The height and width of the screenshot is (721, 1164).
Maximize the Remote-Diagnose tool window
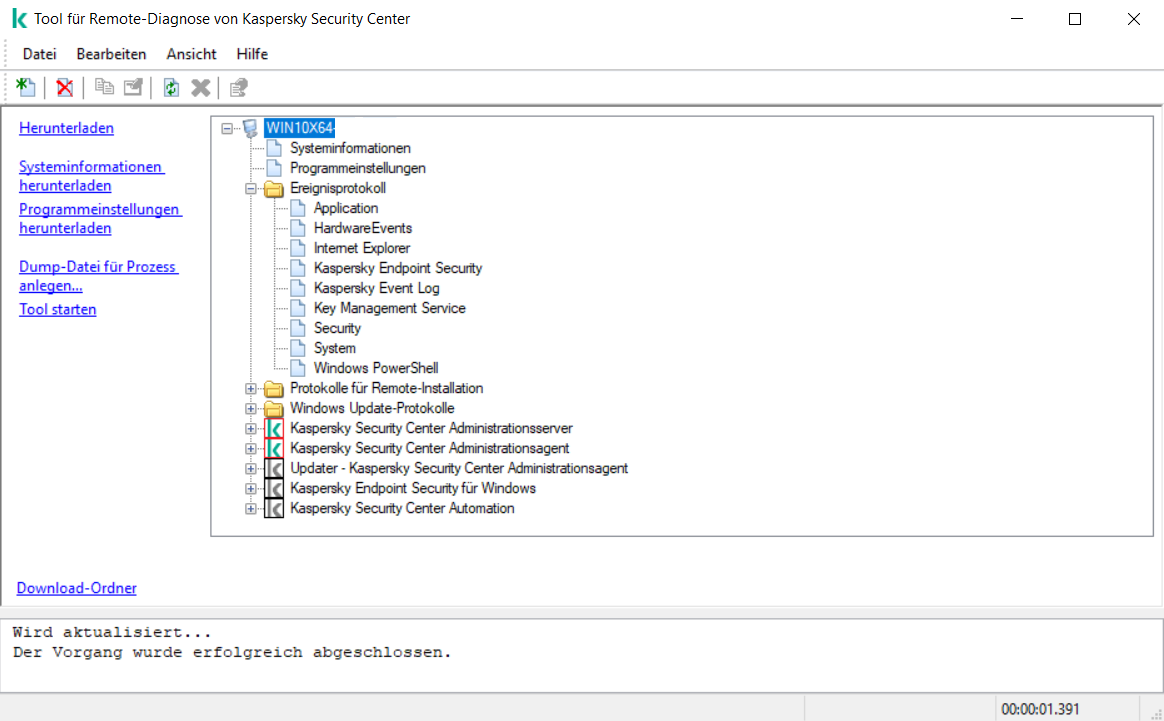1075,19
